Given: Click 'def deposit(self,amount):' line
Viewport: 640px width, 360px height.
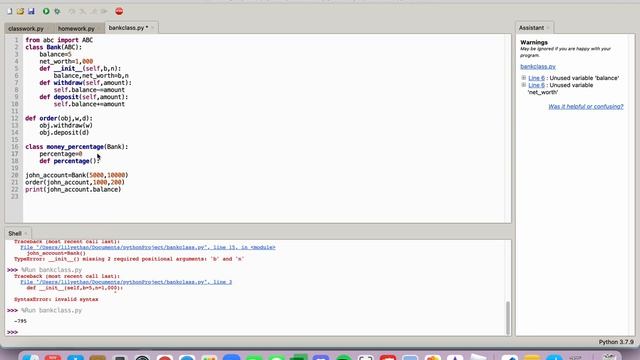Looking at the screenshot, I should click(84, 97).
